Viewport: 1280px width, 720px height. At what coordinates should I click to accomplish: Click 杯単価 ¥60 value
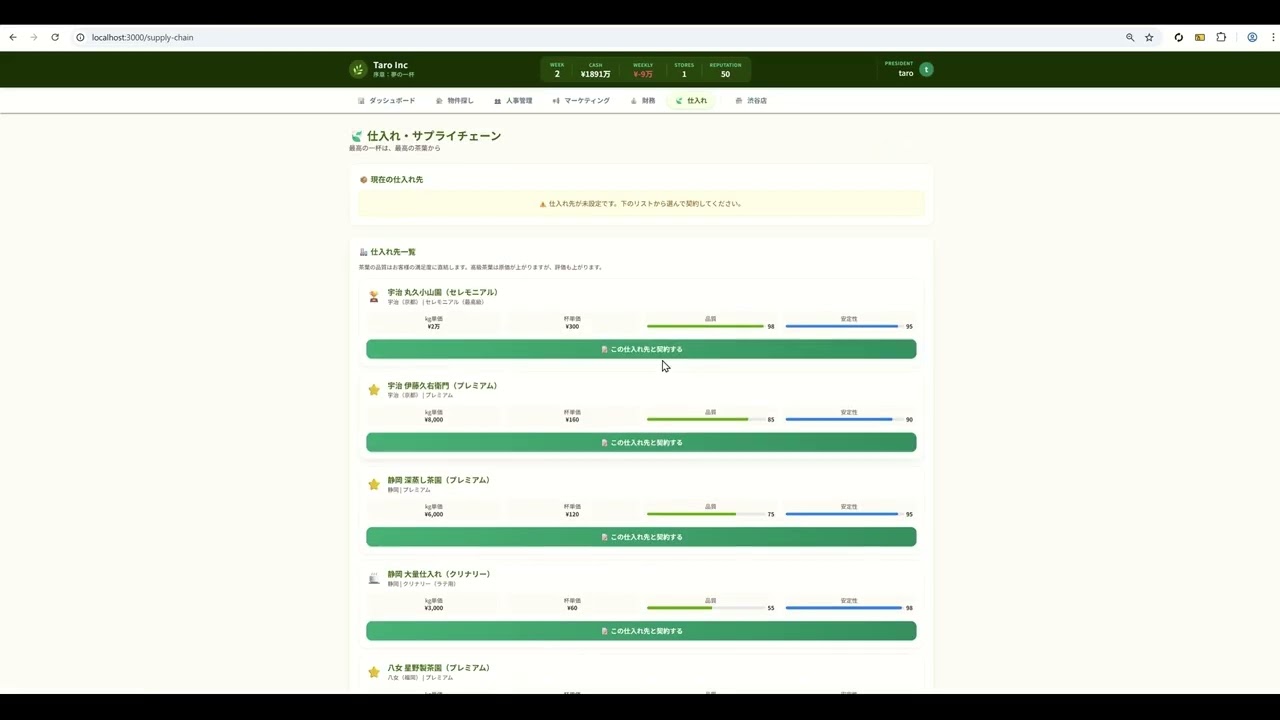coord(572,608)
